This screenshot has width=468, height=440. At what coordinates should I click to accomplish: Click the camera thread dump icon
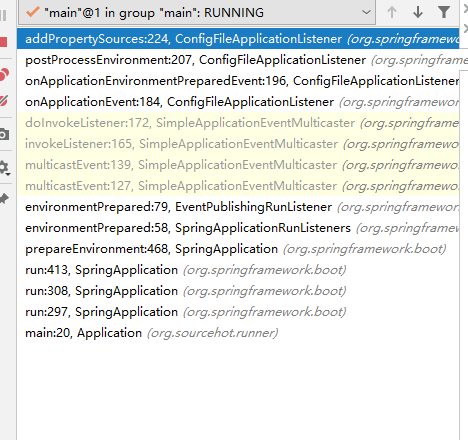[x=4, y=134]
